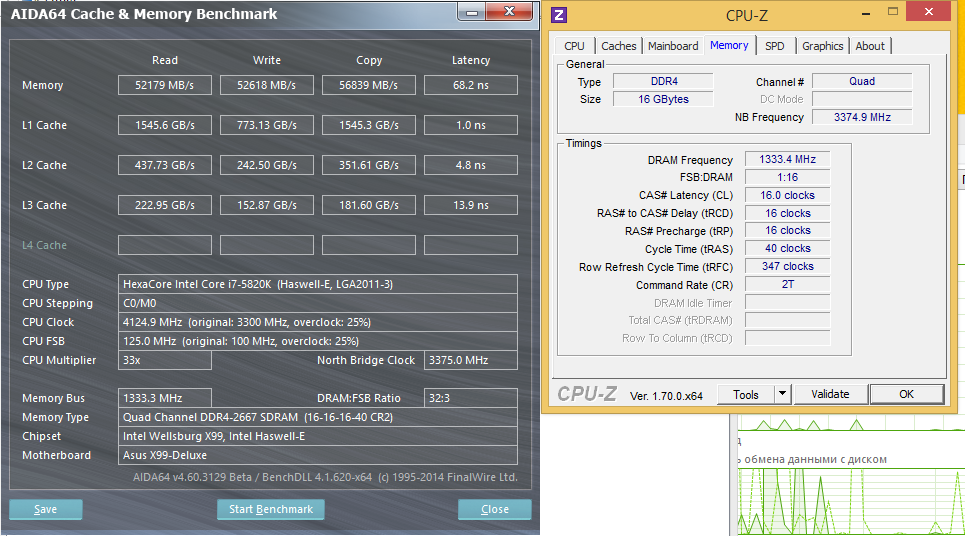Click NB Frequency value 3374.9 MHz
Image resolution: width=965 pixels, height=536 pixels.
click(862, 117)
